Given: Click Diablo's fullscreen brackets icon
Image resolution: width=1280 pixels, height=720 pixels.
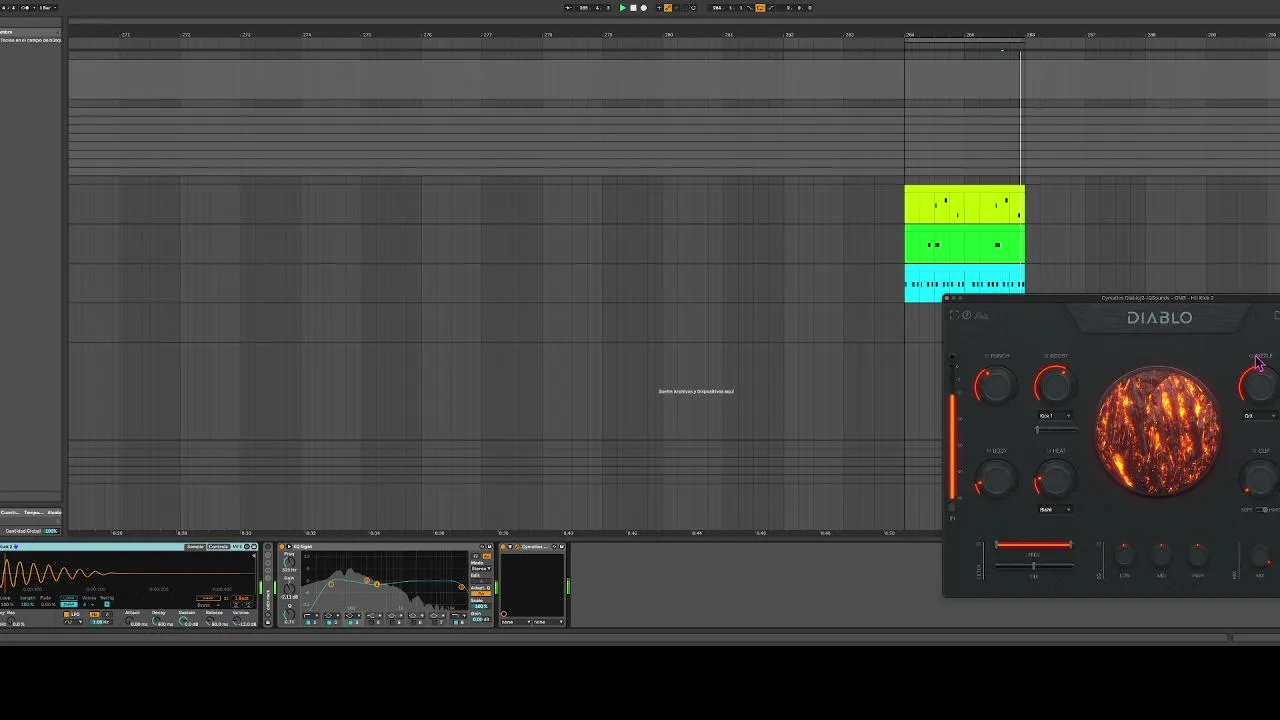Looking at the screenshot, I should [955, 315].
